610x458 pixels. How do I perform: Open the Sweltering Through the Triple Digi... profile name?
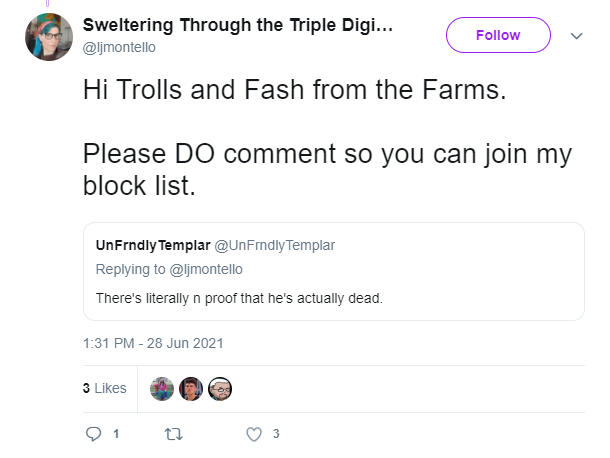236,25
